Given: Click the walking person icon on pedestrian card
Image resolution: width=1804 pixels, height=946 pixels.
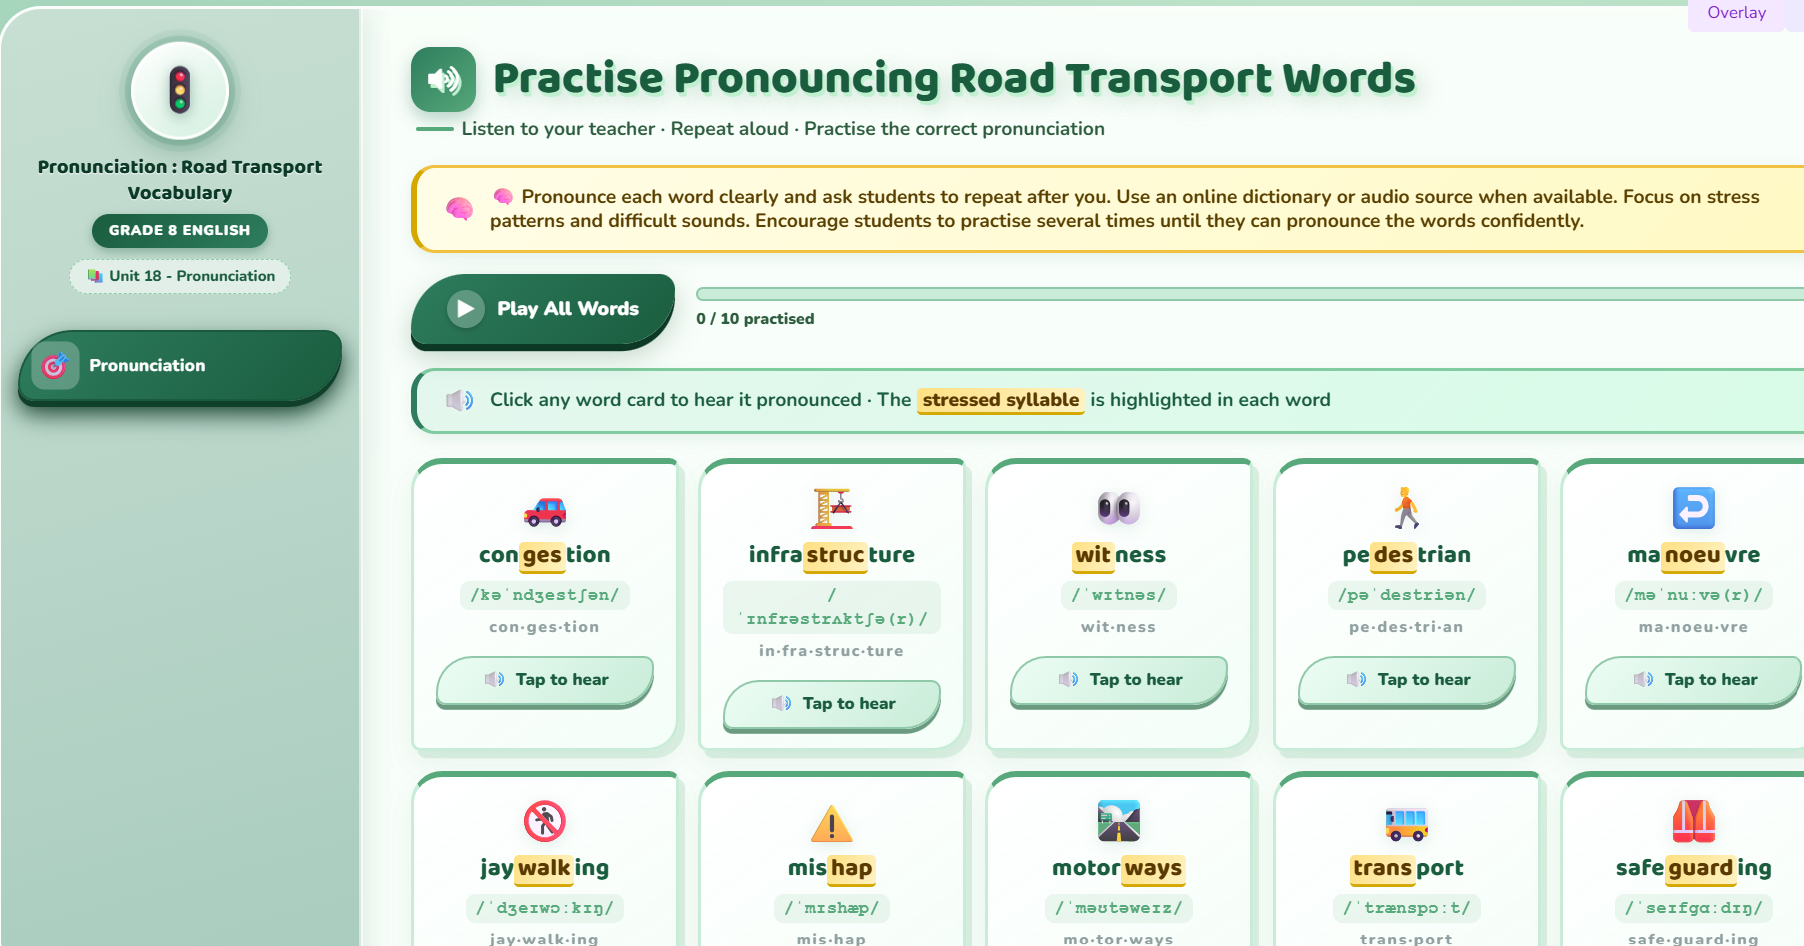Looking at the screenshot, I should tap(1406, 508).
